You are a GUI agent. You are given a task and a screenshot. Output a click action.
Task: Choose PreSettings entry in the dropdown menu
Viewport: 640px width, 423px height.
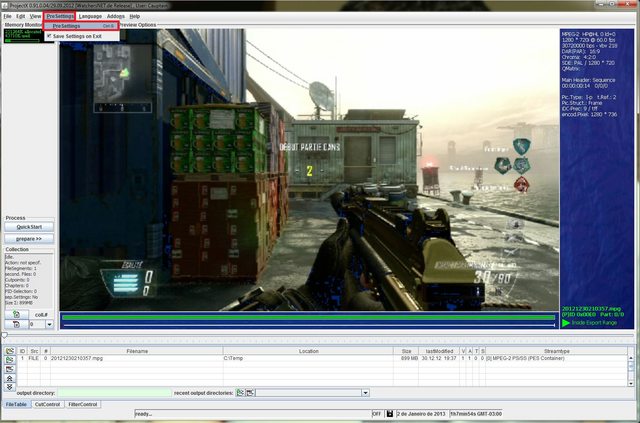(x=82, y=26)
